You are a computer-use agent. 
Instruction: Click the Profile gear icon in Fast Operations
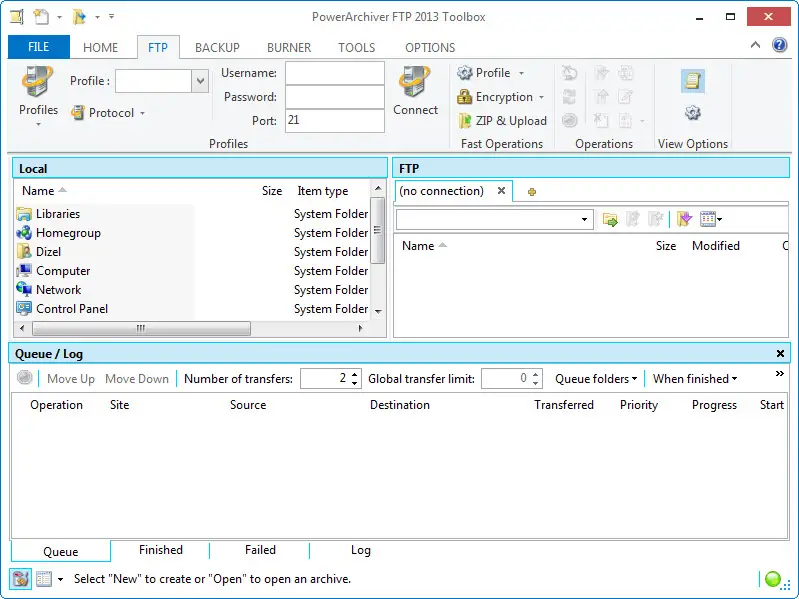tap(464, 73)
